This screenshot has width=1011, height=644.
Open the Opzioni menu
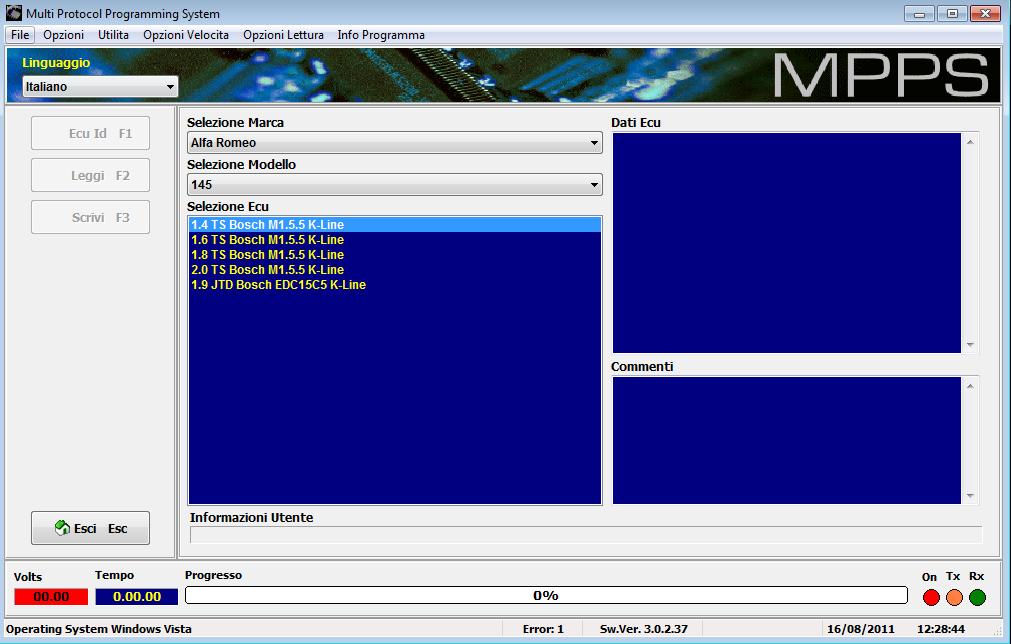pos(63,35)
